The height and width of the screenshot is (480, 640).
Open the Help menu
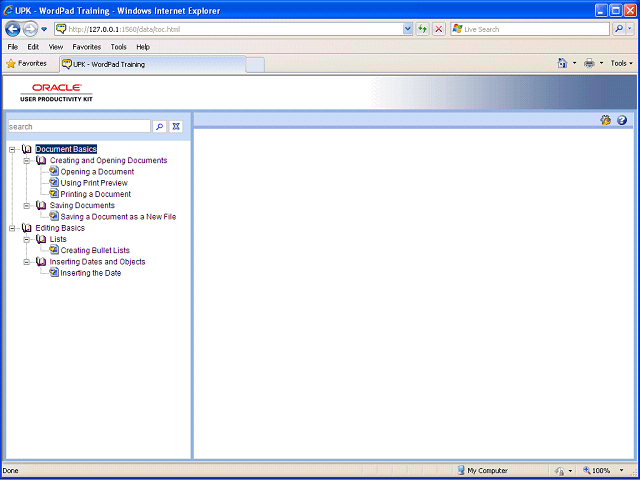pyautogui.click(x=143, y=47)
